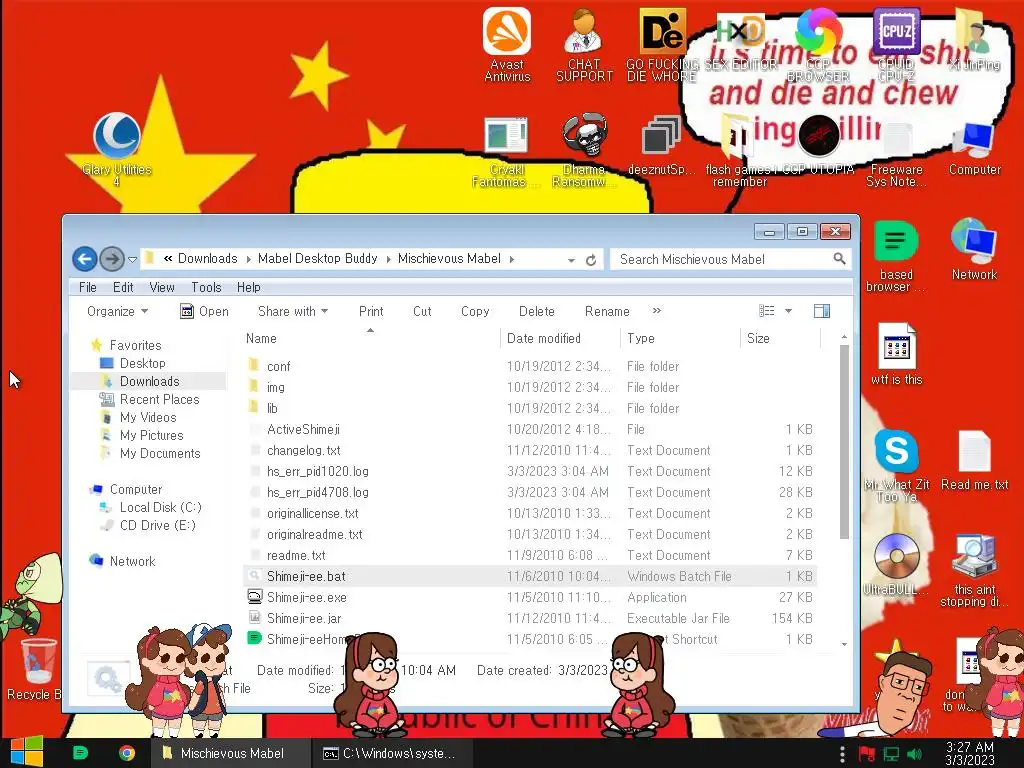The width and height of the screenshot is (1024, 768).
Task: Change view using the view icon
Action: 767,311
